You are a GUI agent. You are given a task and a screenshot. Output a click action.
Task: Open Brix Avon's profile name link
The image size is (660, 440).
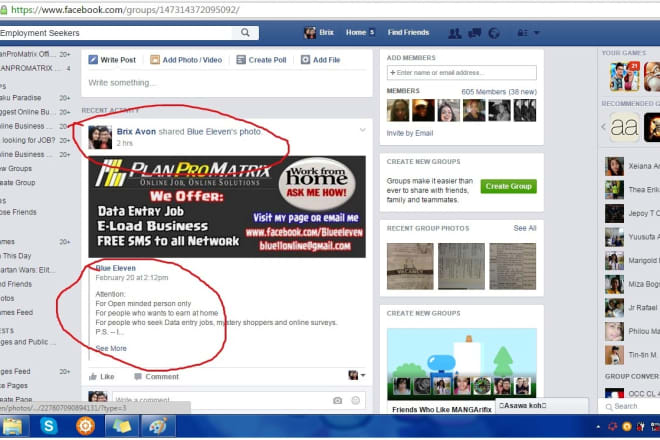136,131
